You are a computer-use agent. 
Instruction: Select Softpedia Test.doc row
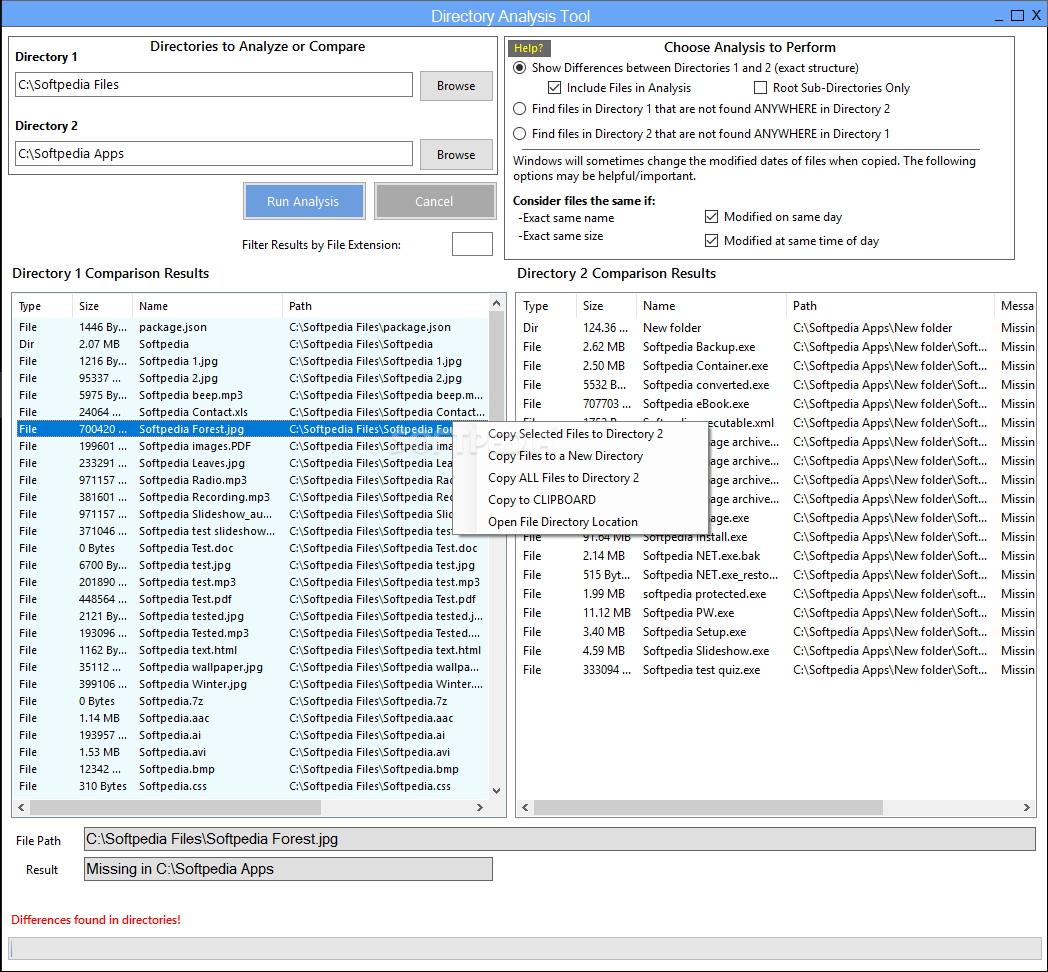253,548
